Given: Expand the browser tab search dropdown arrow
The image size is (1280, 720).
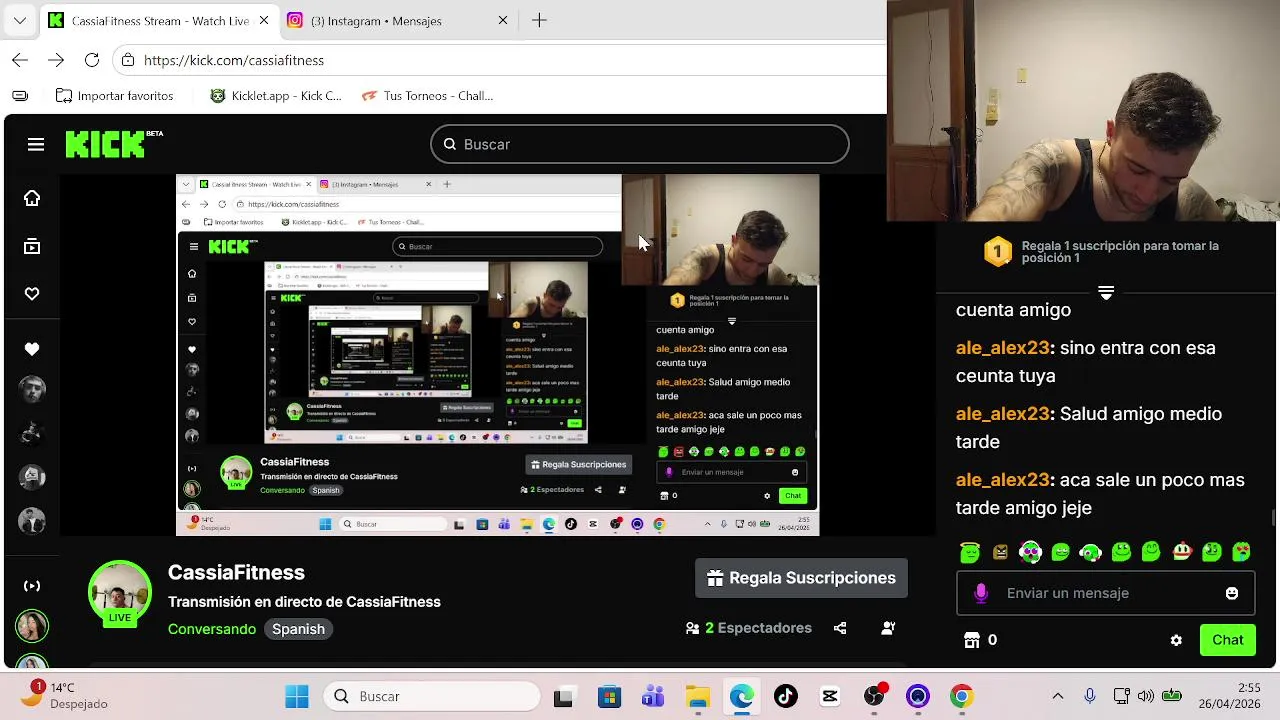Looking at the screenshot, I should pos(20,20).
